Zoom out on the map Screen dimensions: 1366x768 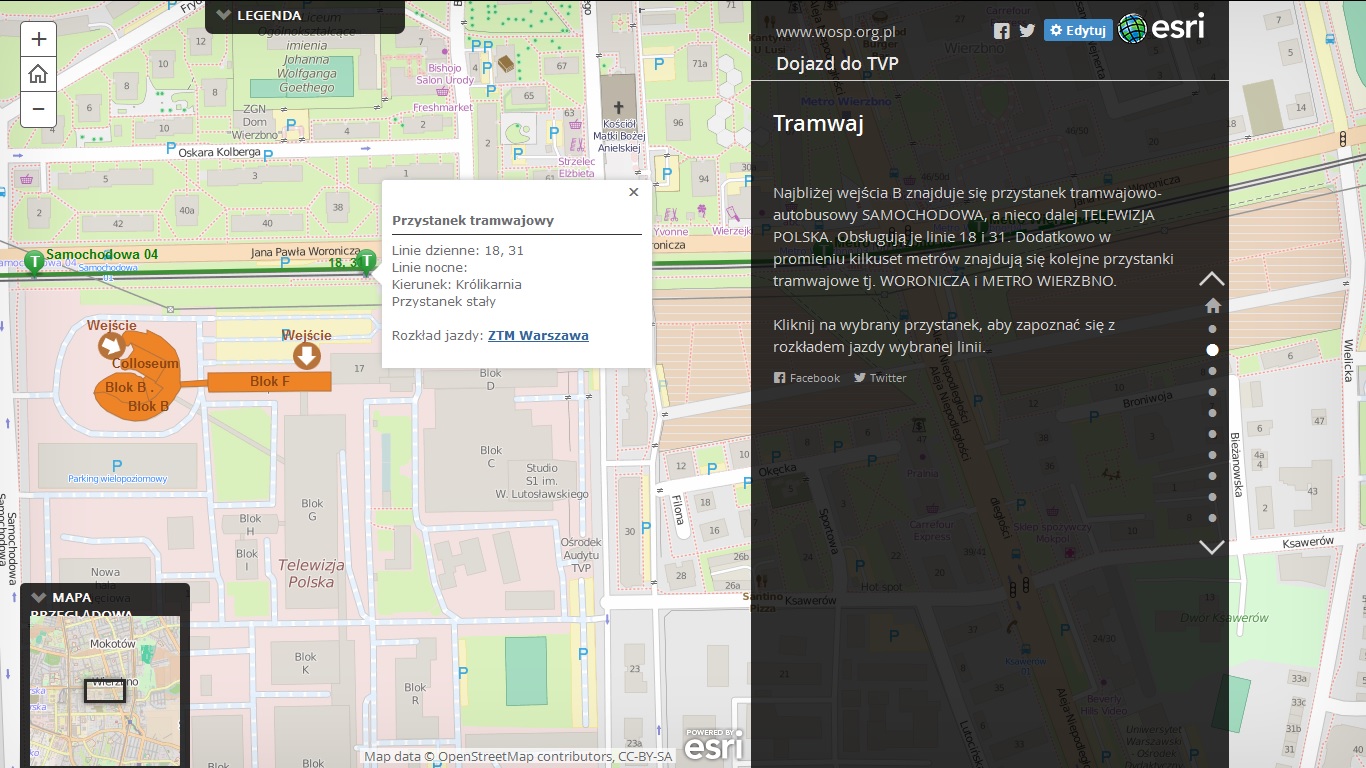[38, 109]
